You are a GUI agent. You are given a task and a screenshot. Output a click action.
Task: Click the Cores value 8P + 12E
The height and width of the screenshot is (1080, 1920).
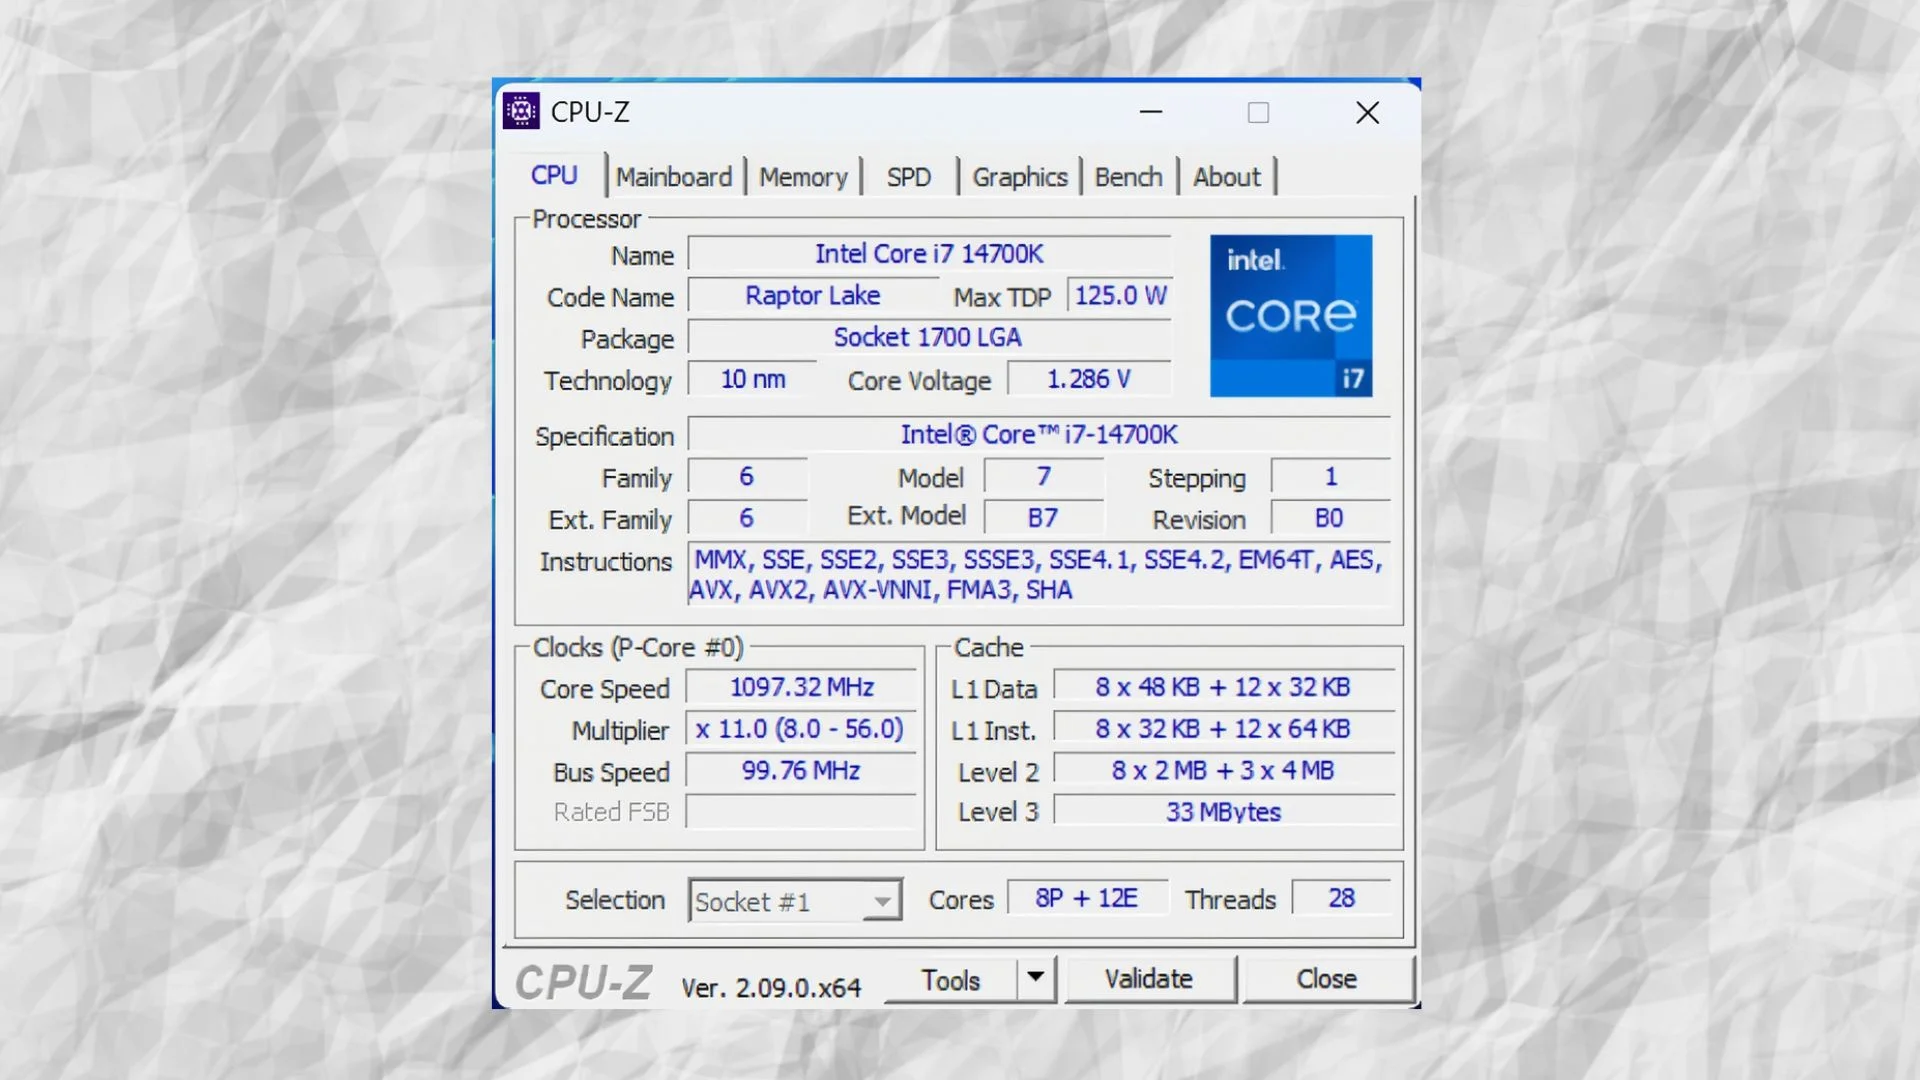(x=1087, y=898)
